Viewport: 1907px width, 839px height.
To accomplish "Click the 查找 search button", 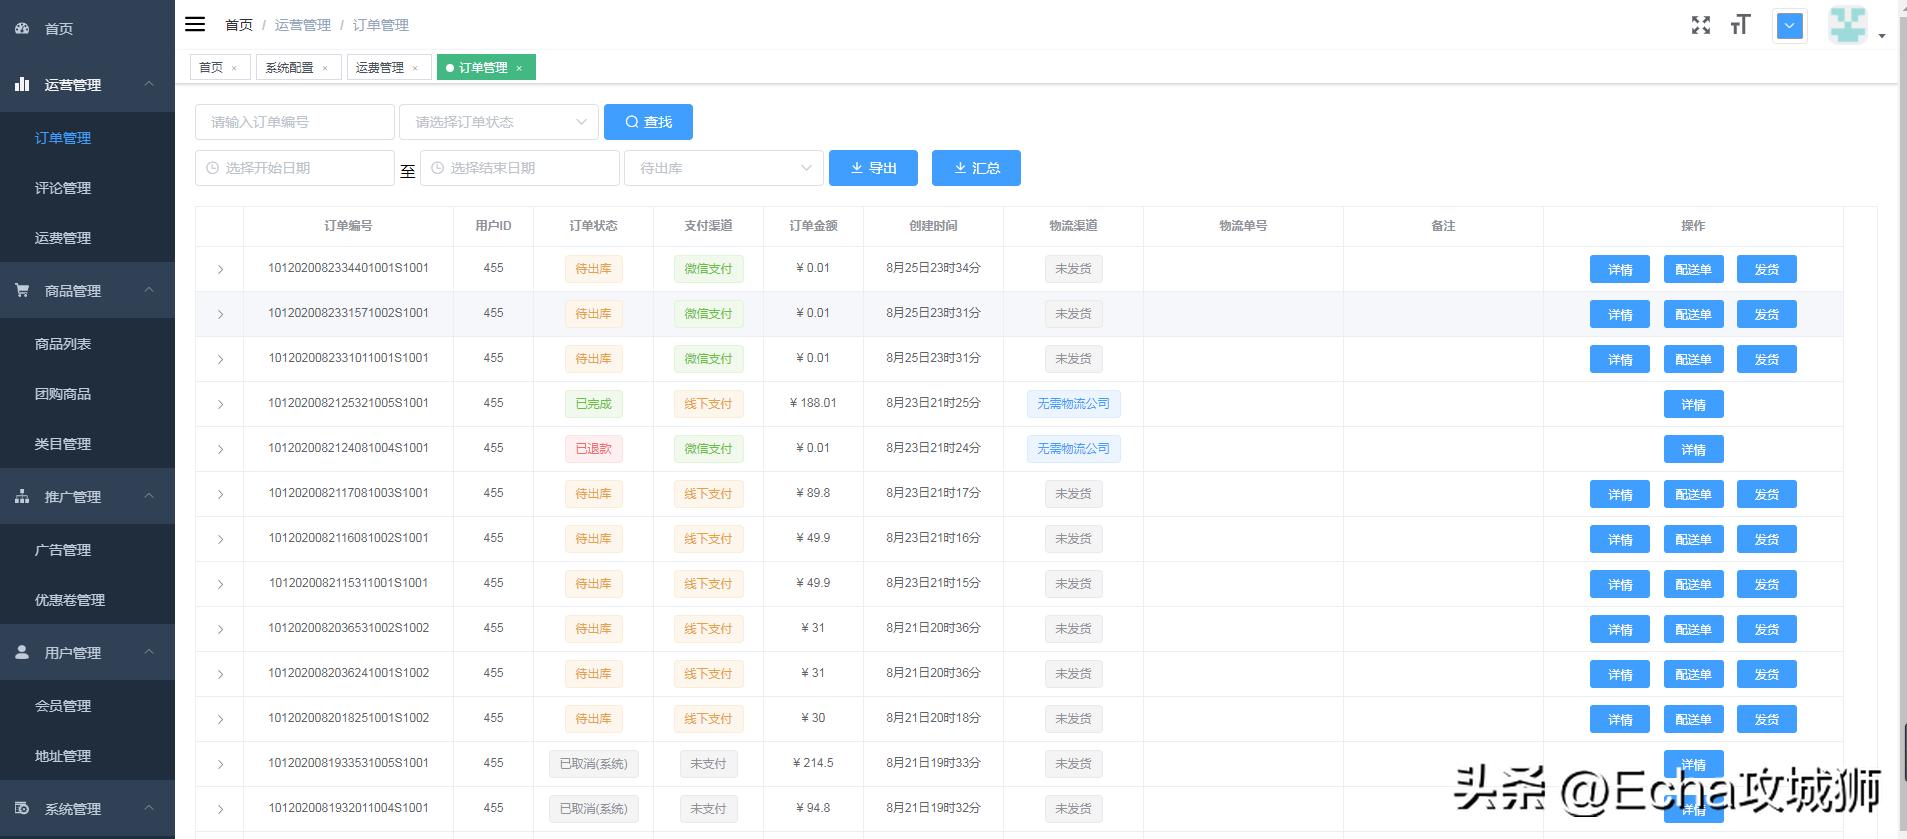I will (648, 122).
